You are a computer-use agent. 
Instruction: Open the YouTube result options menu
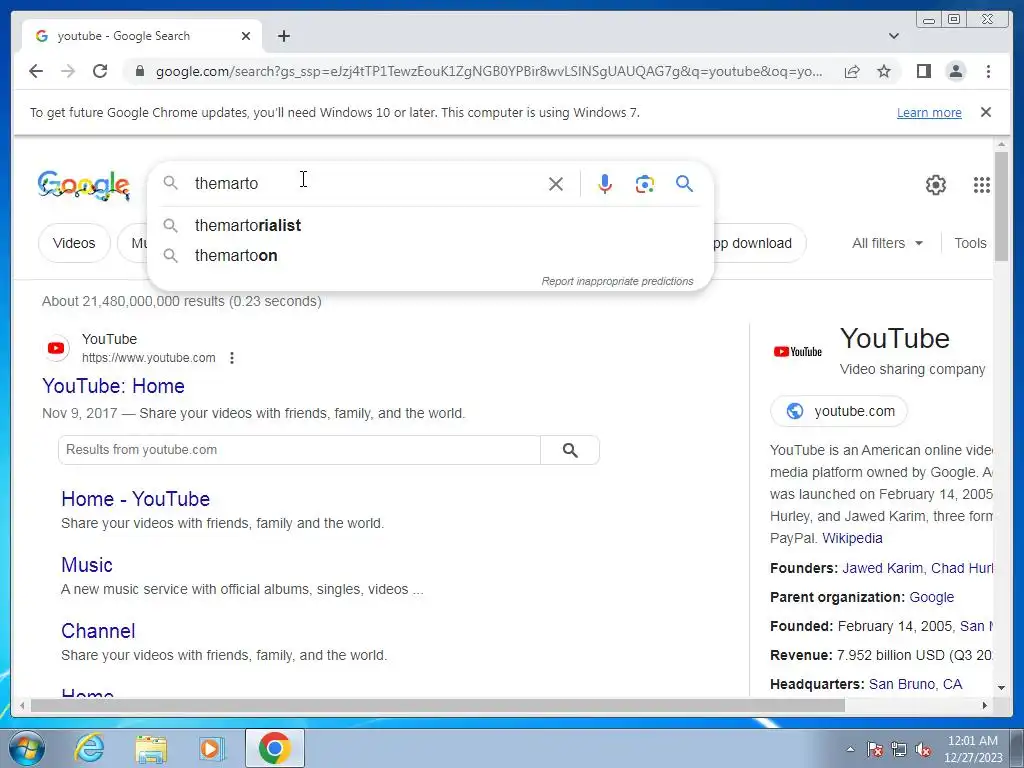(x=232, y=358)
